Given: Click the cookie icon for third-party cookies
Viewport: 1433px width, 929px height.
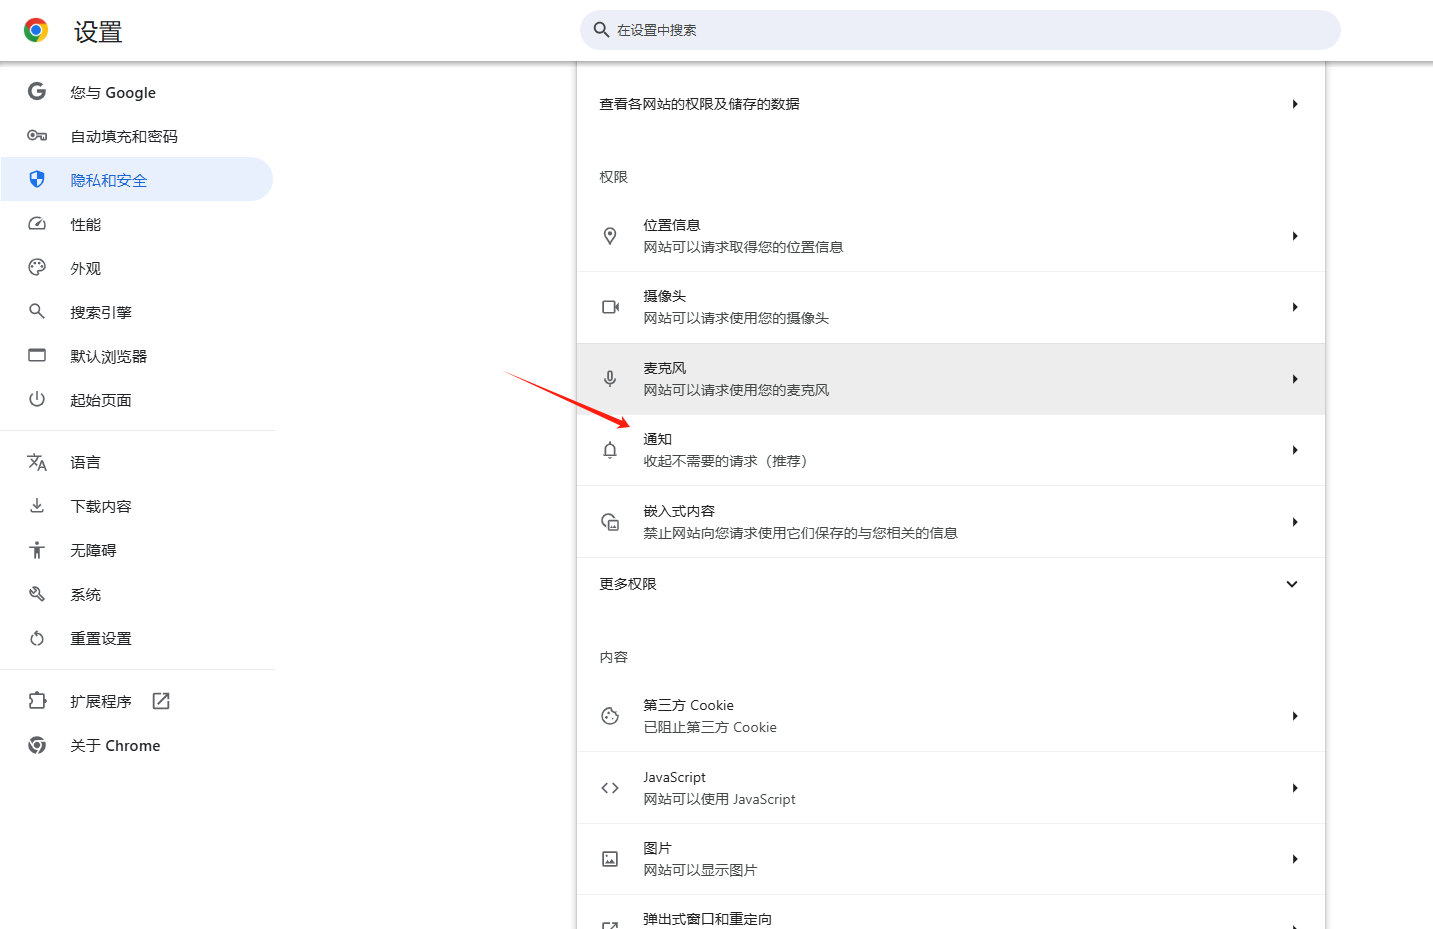Looking at the screenshot, I should tap(610, 716).
